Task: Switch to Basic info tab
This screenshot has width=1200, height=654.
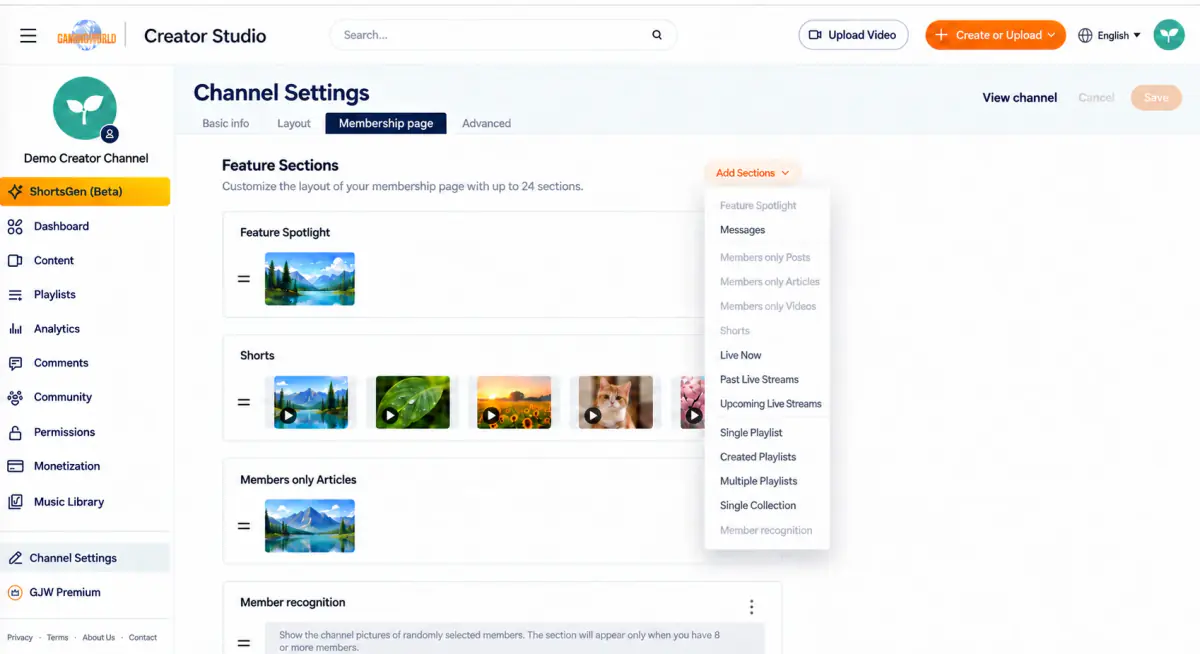Action: [226, 123]
